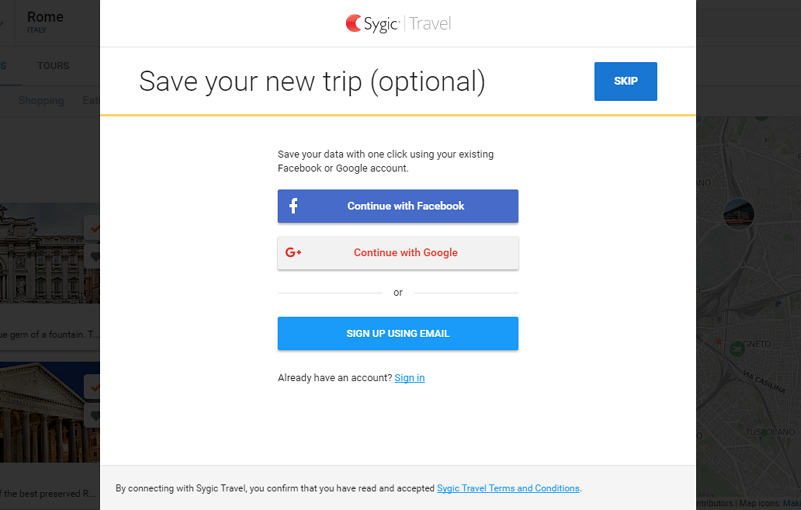
Task: Open the Pantheon photo card
Action: (45, 410)
